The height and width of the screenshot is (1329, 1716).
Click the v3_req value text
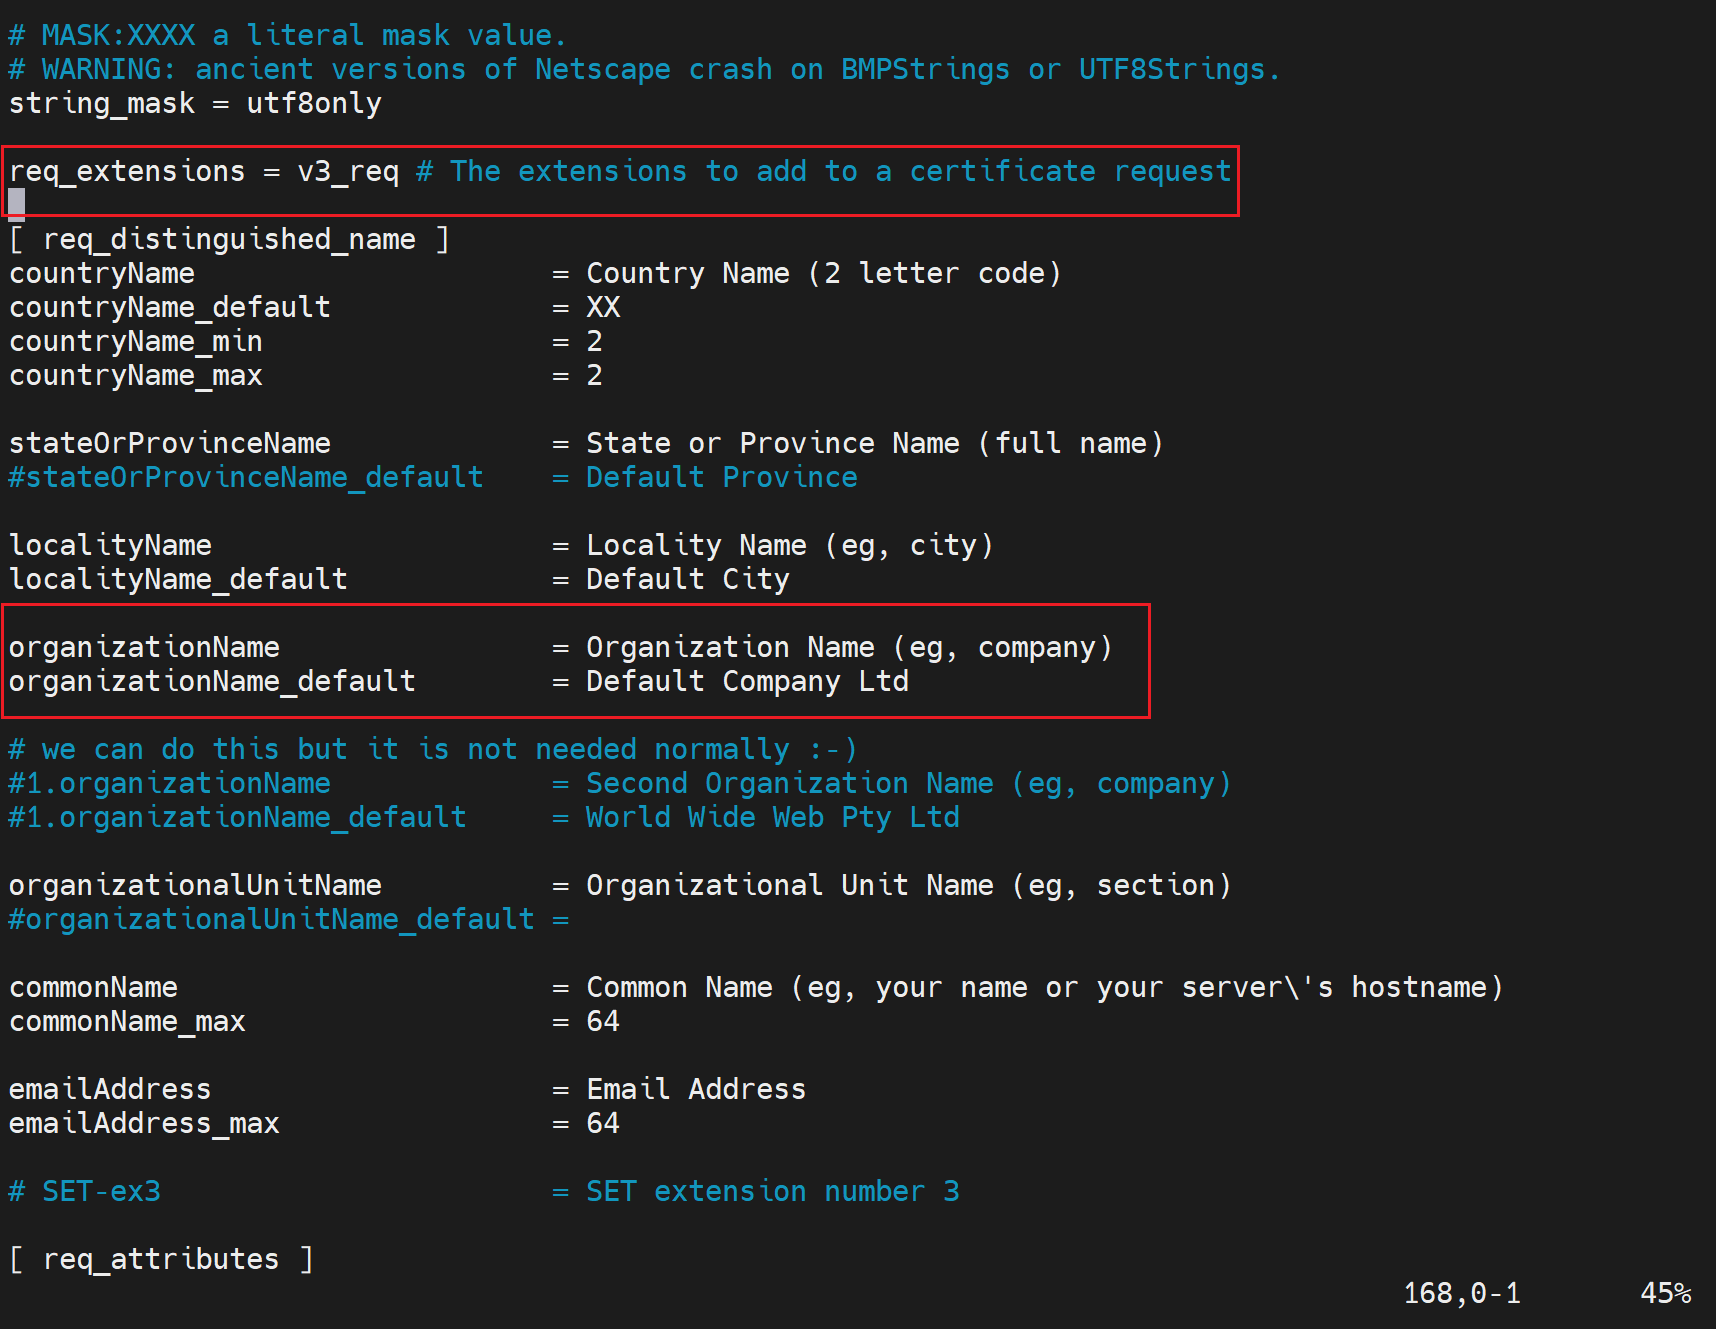click(348, 172)
